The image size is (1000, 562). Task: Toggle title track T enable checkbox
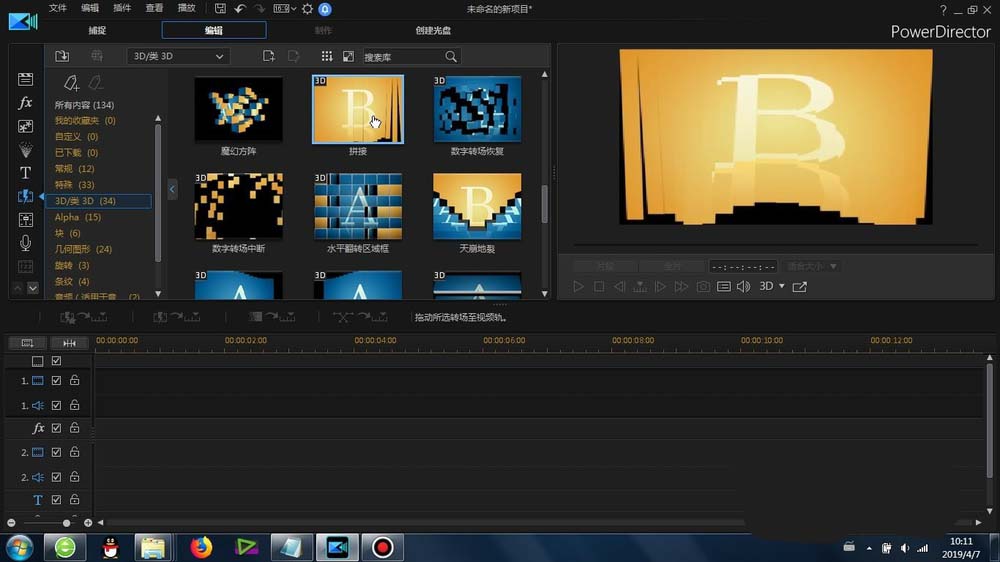56,499
